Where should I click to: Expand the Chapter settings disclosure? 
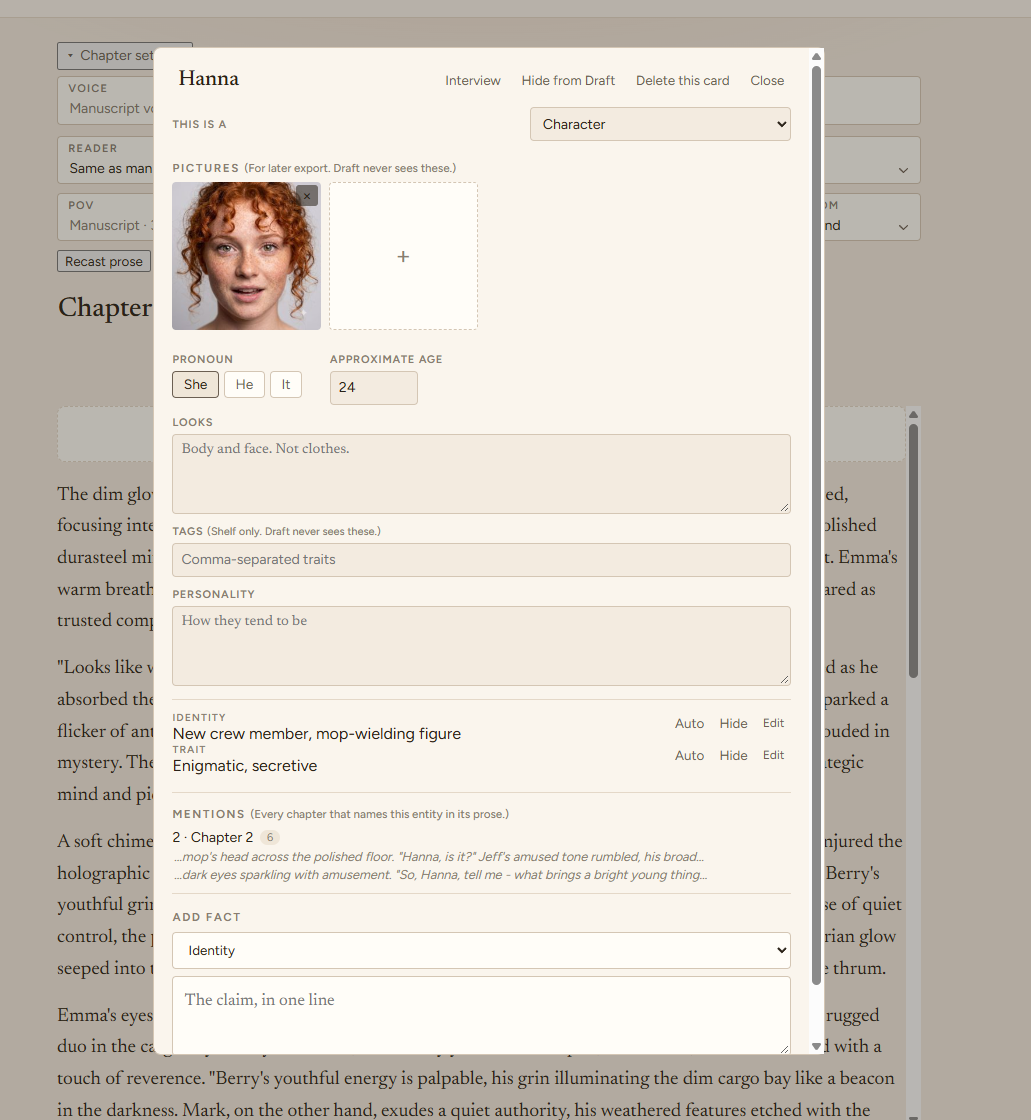[x=107, y=55]
